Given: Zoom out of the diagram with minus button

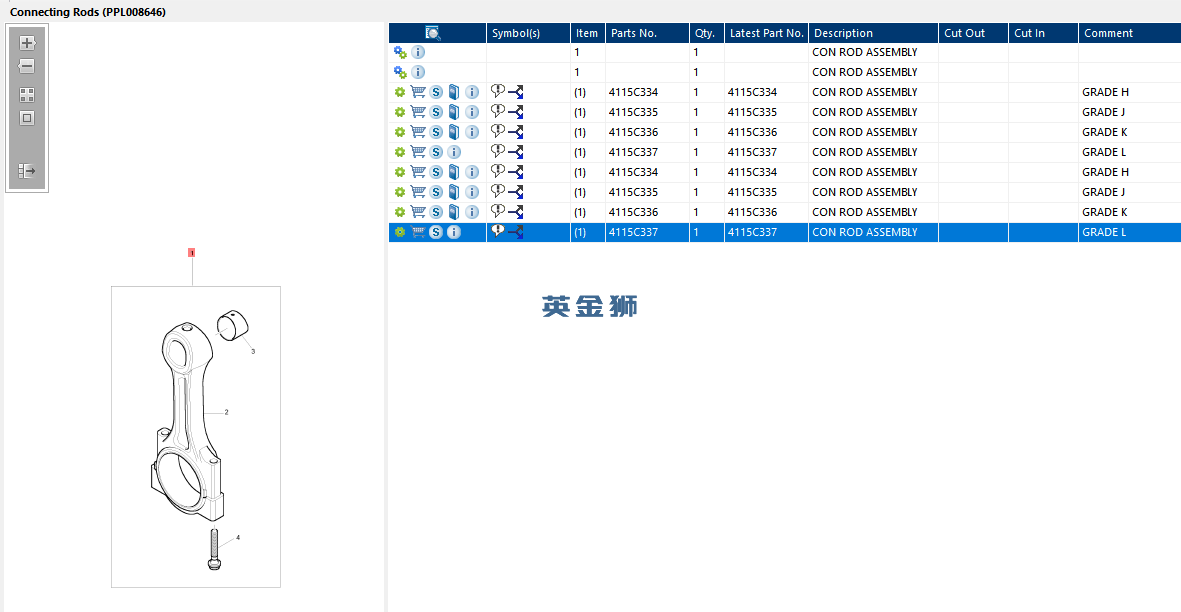Looking at the screenshot, I should coord(27,66).
